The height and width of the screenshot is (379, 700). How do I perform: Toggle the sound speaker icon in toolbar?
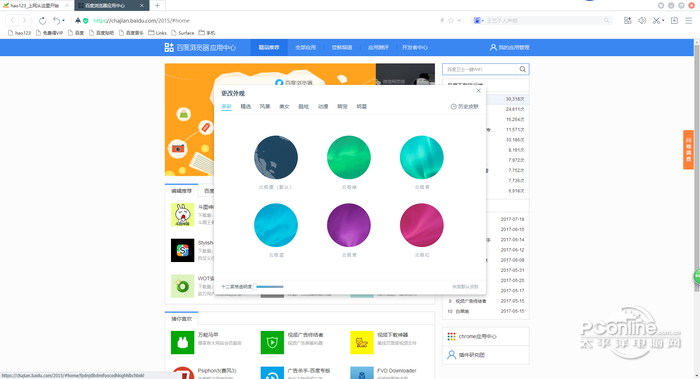(642, 21)
